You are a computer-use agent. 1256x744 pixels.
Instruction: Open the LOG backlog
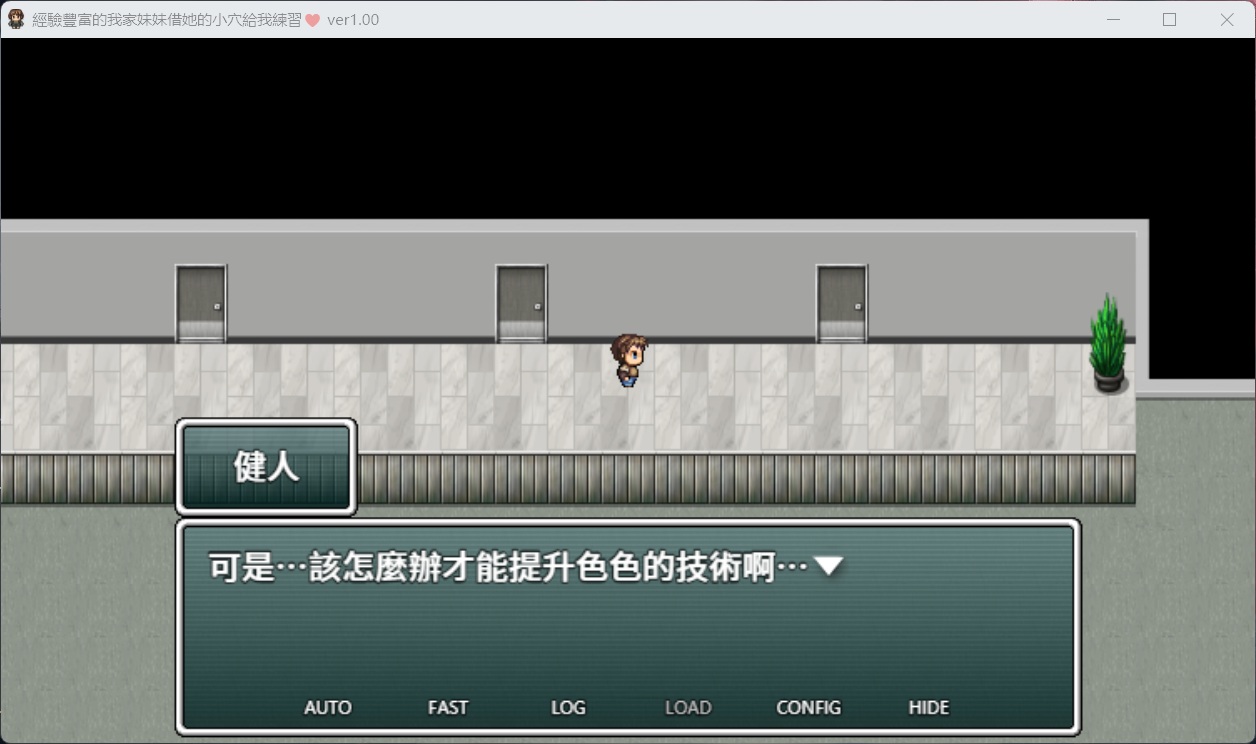(x=568, y=707)
